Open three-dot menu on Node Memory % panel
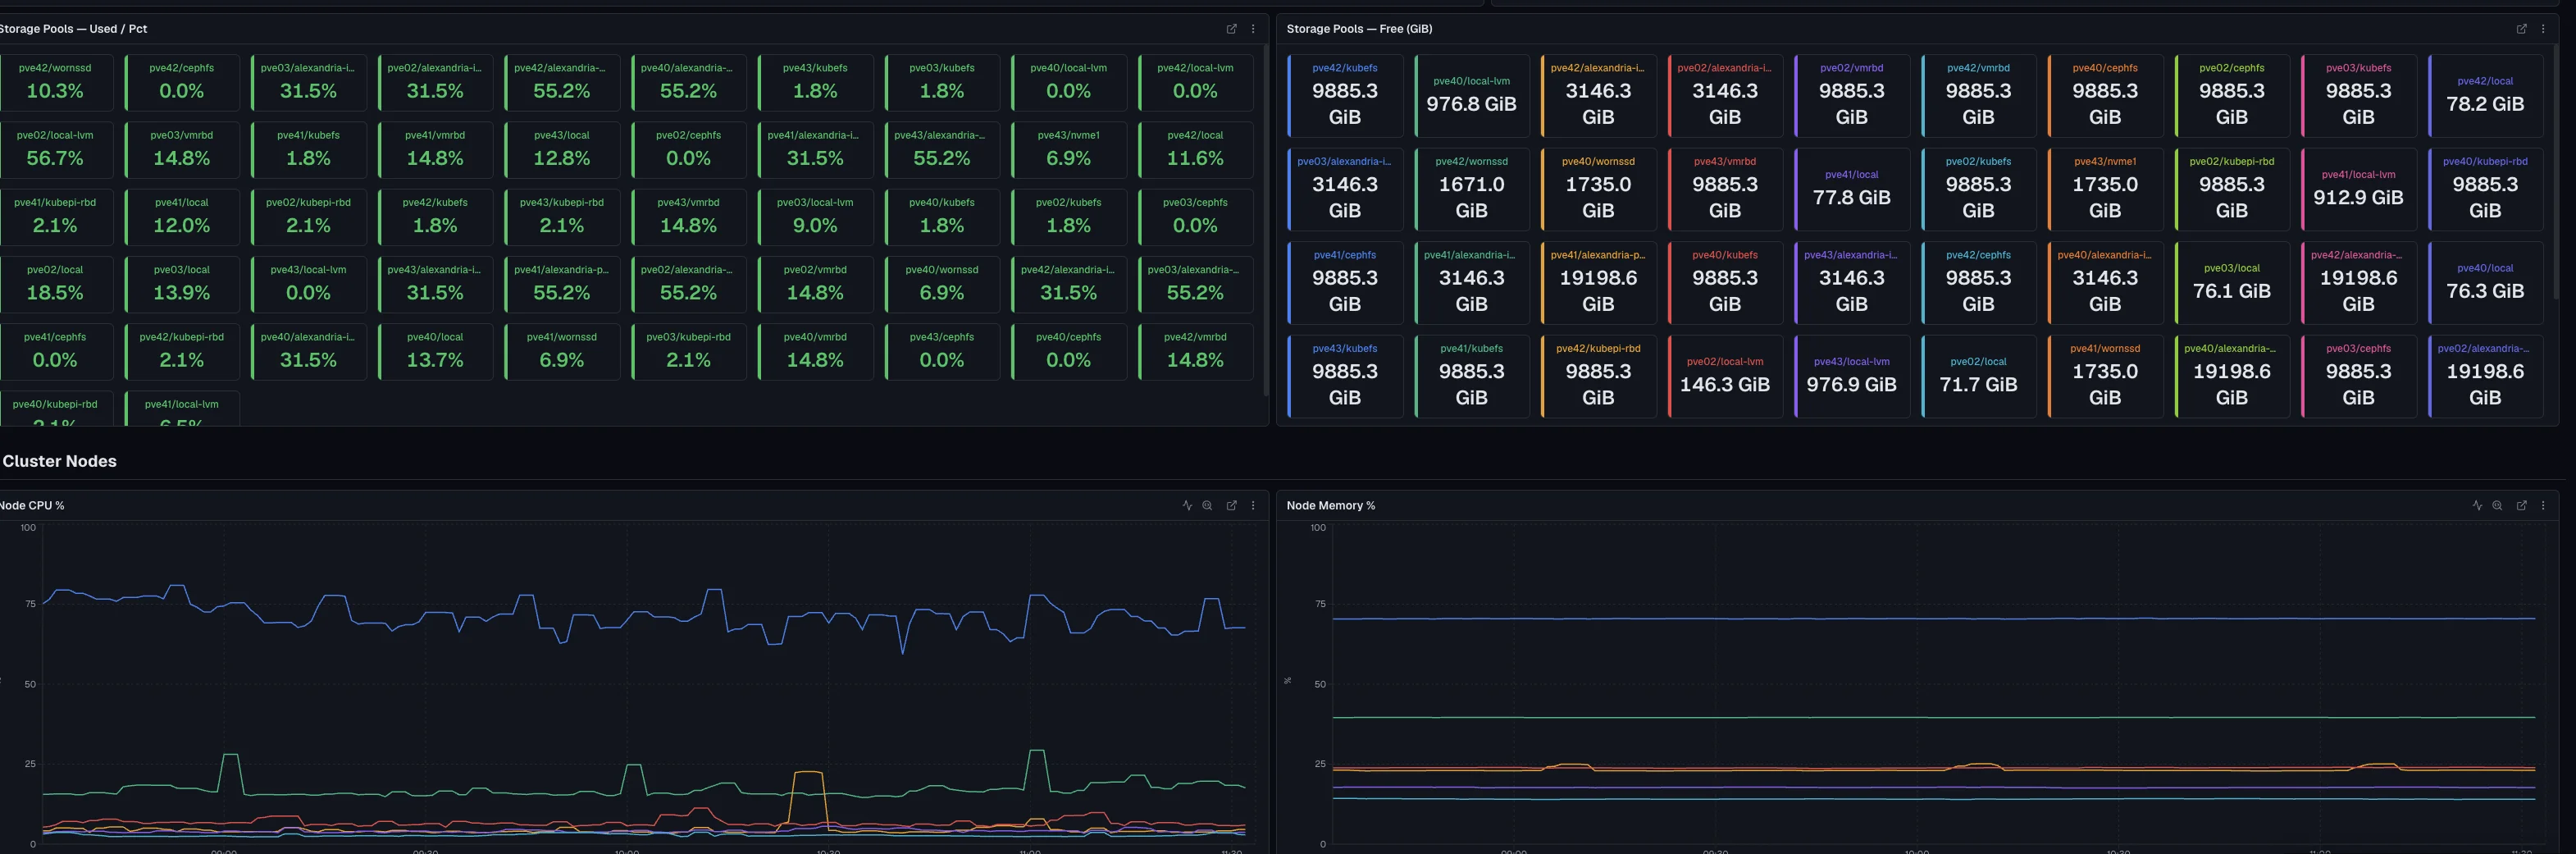The image size is (2576, 854). coord(2543,505)
